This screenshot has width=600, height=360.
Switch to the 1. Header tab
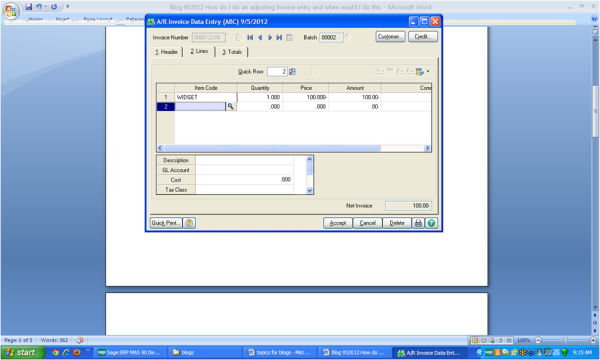(x=166, y=52)
